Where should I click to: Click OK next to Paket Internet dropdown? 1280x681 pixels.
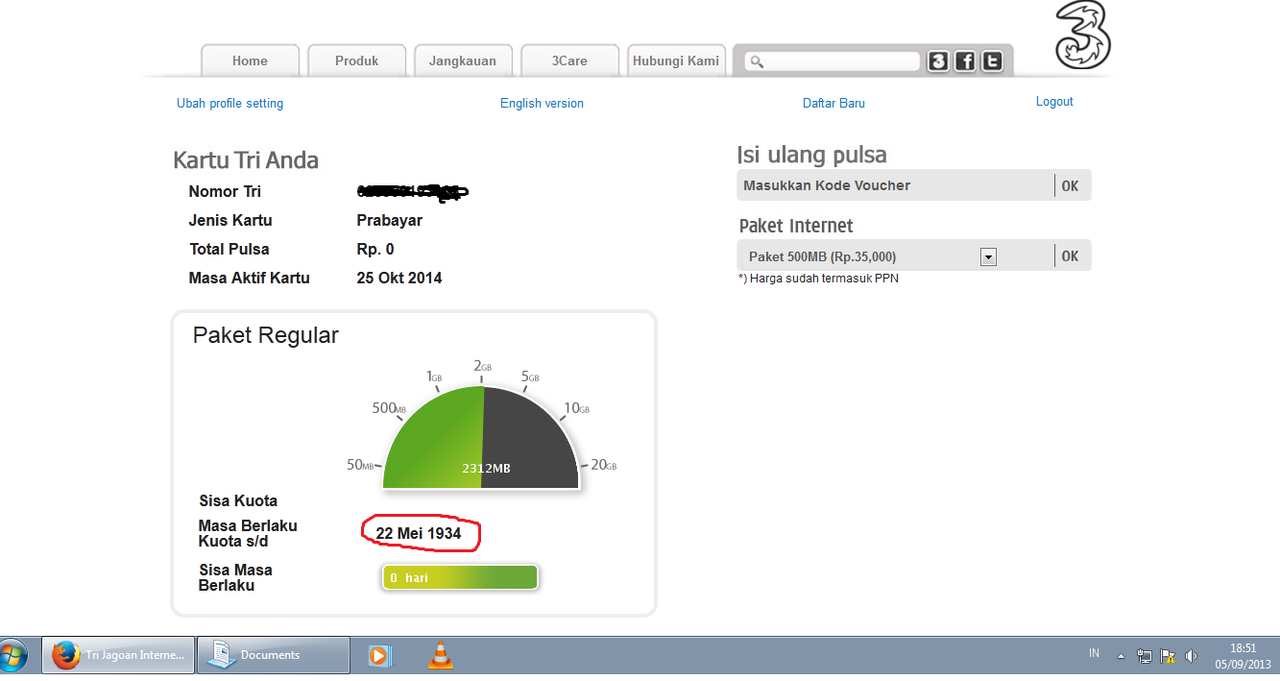1070,256
